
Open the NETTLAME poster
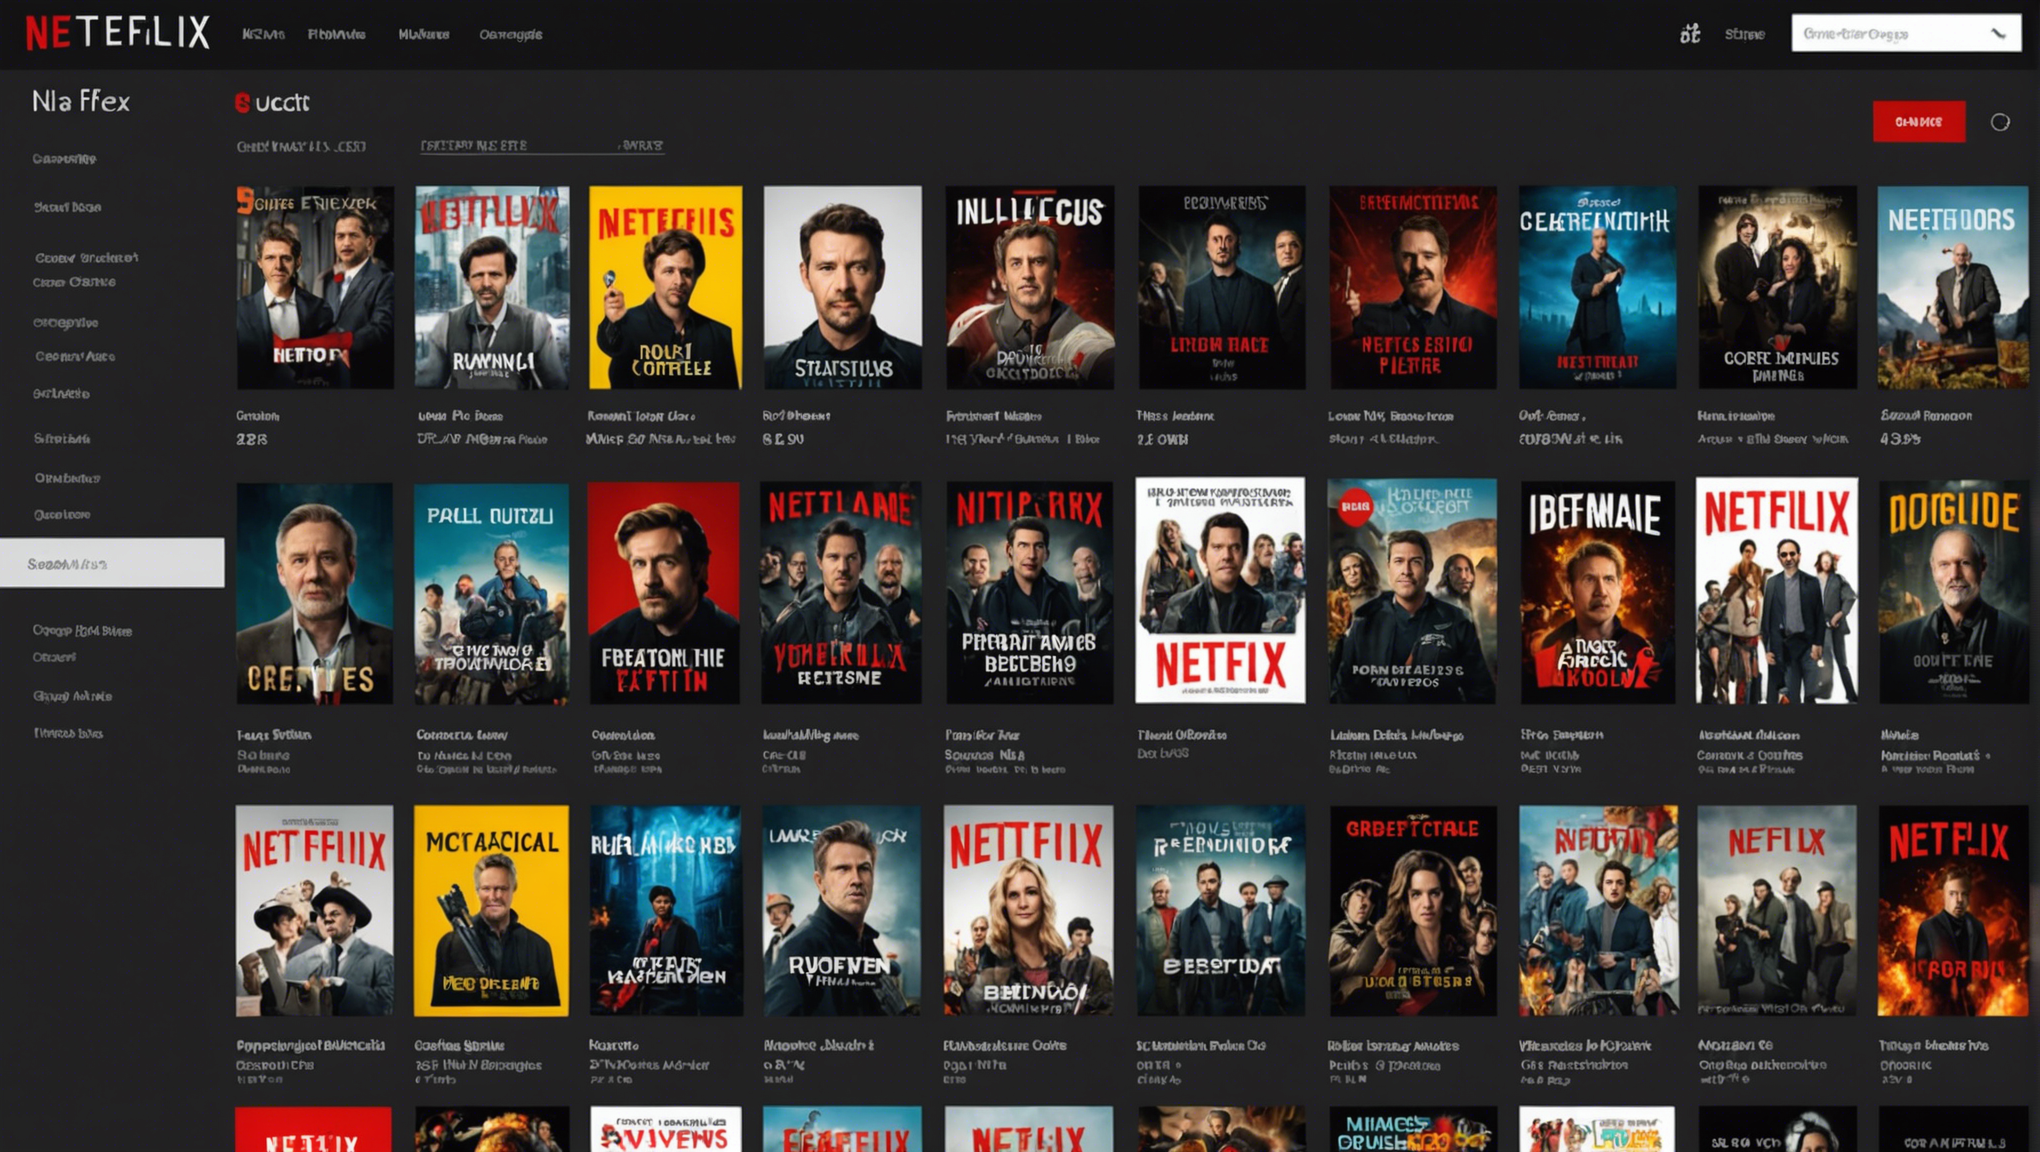(x=841, y=593)
